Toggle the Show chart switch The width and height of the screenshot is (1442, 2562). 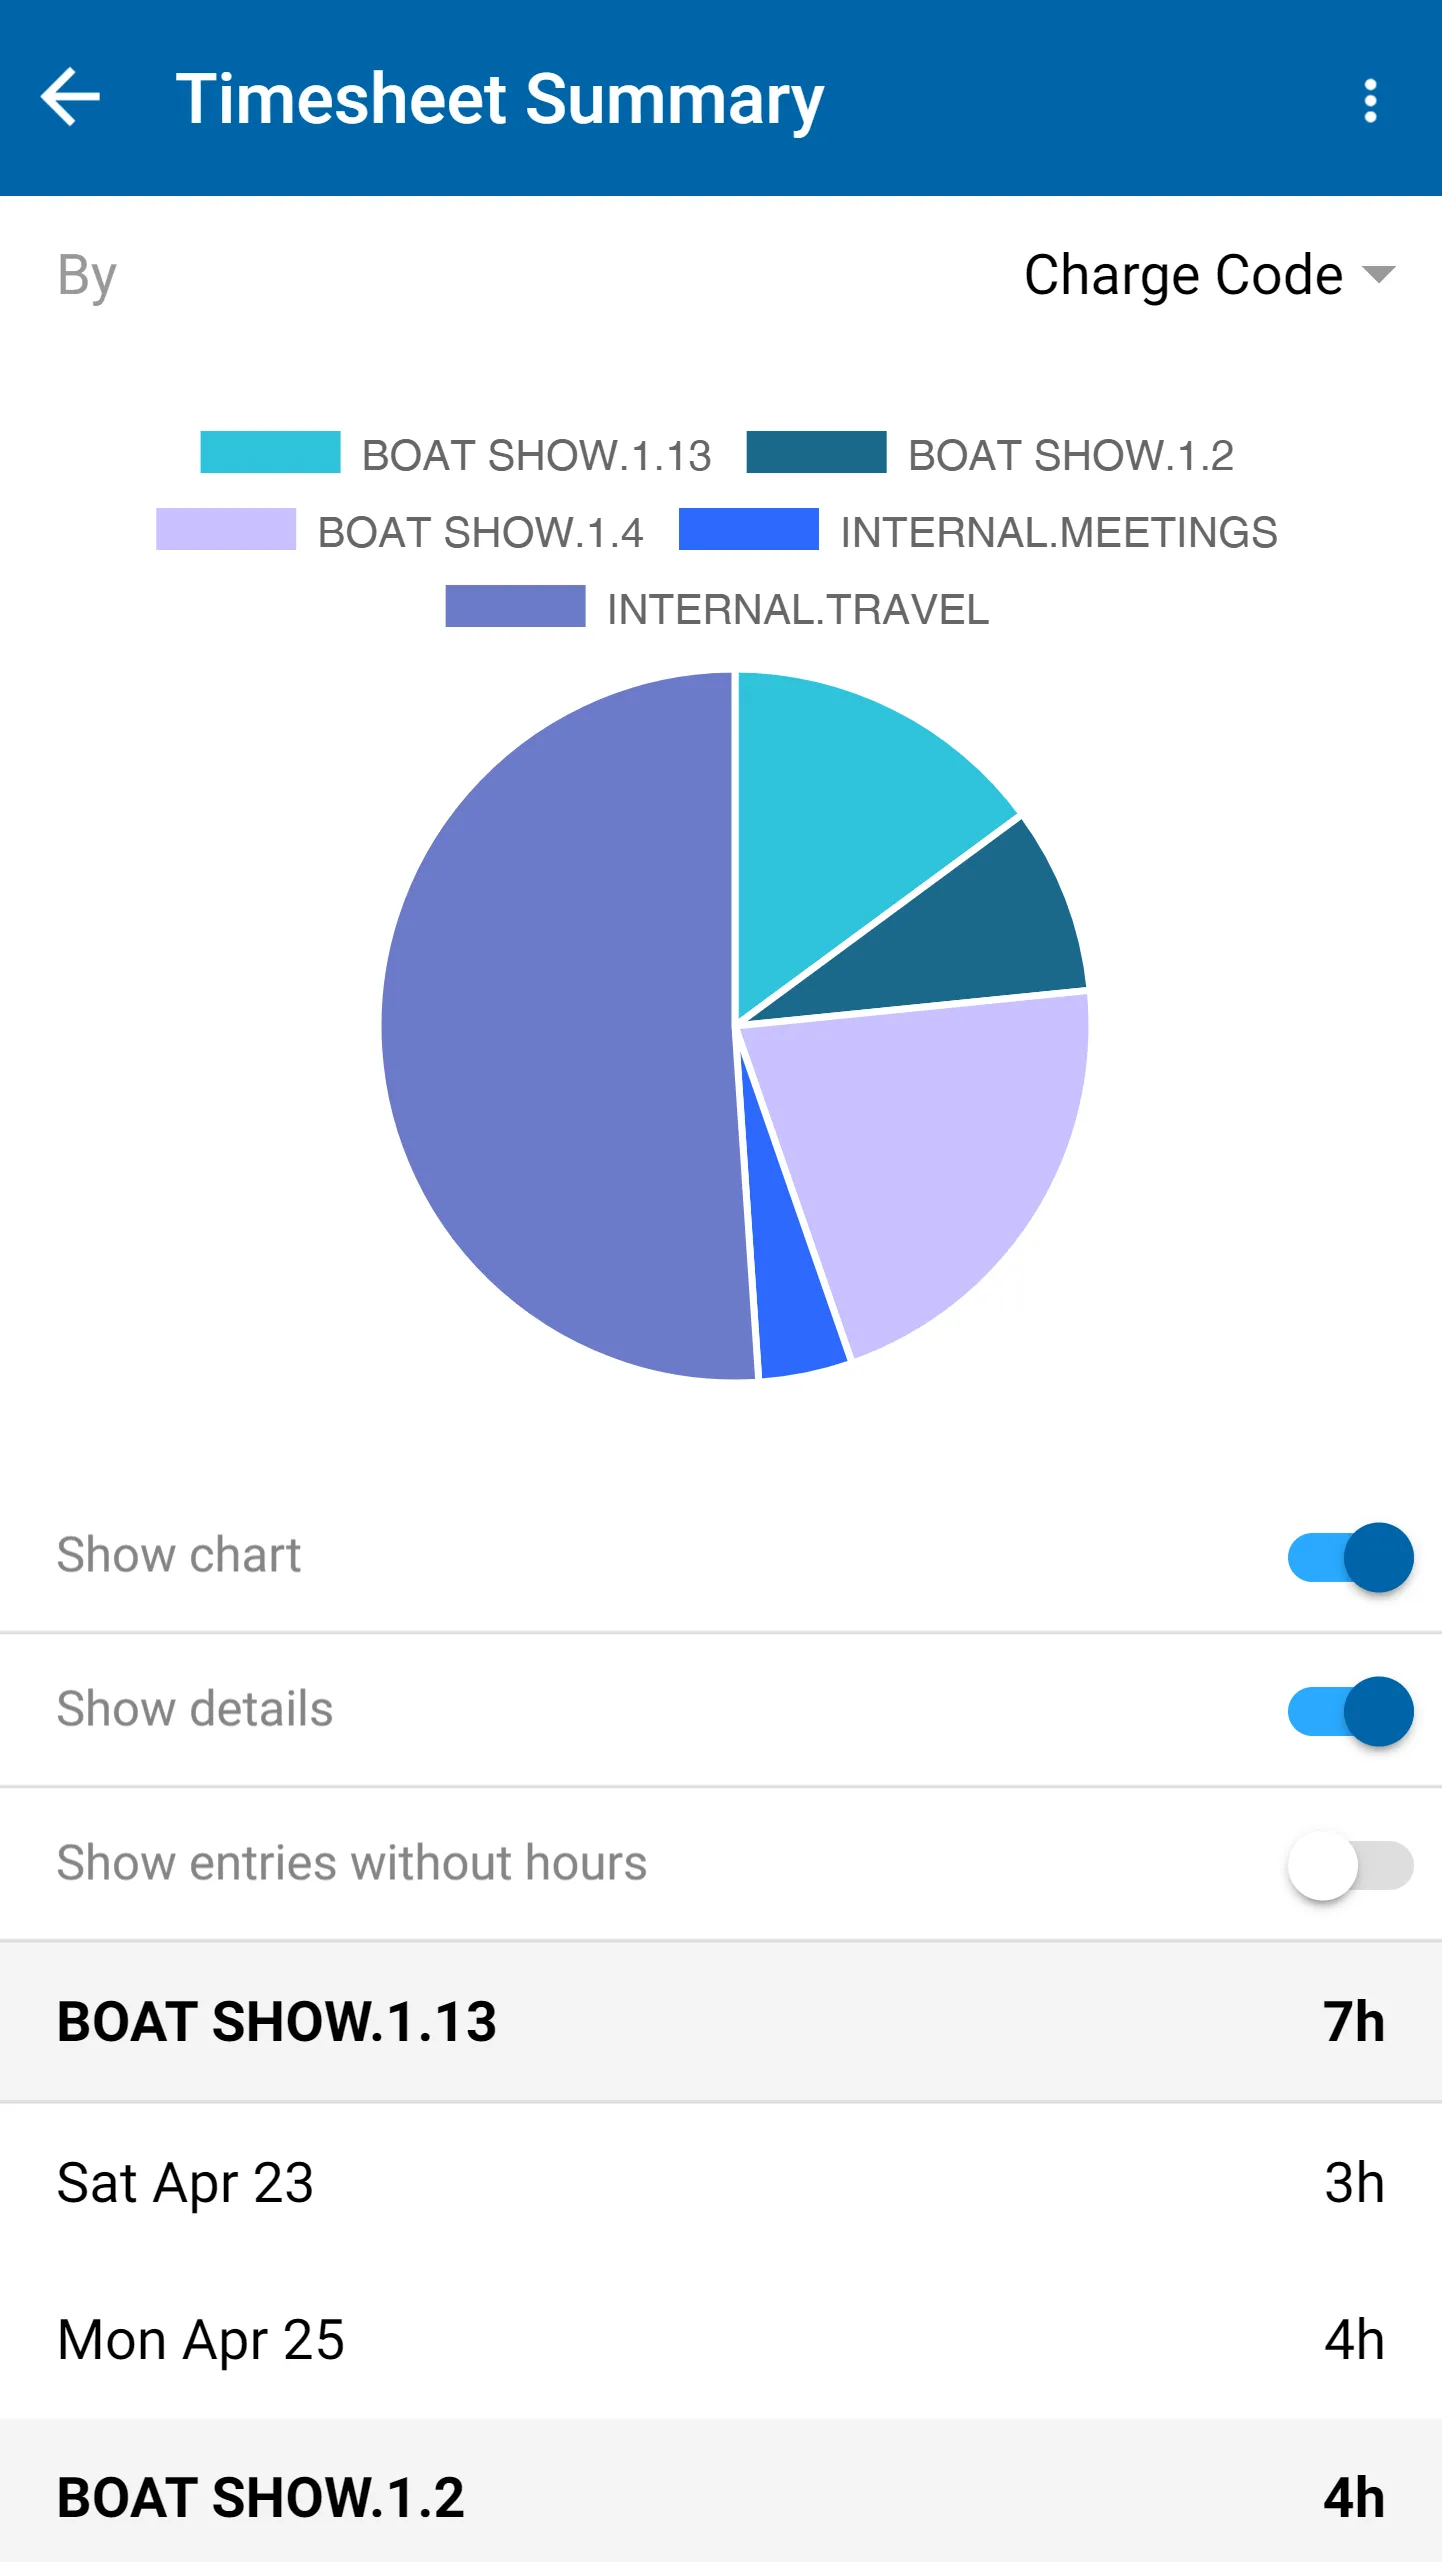pos(1350,1557)
